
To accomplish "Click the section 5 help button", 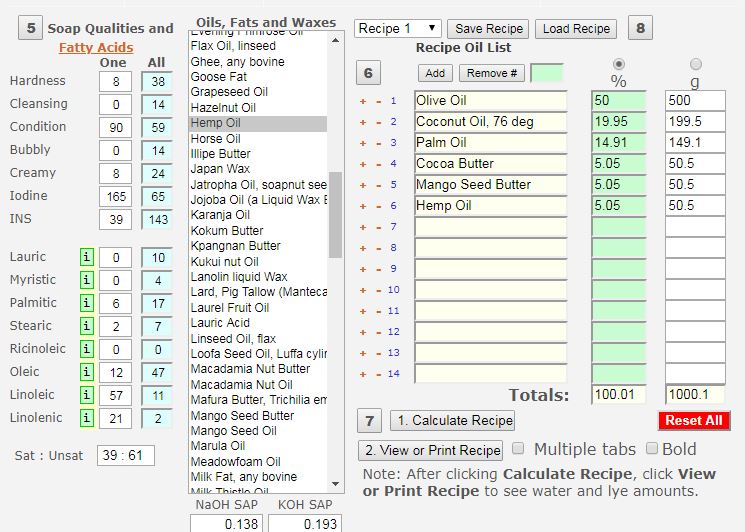I will point(30,28).
